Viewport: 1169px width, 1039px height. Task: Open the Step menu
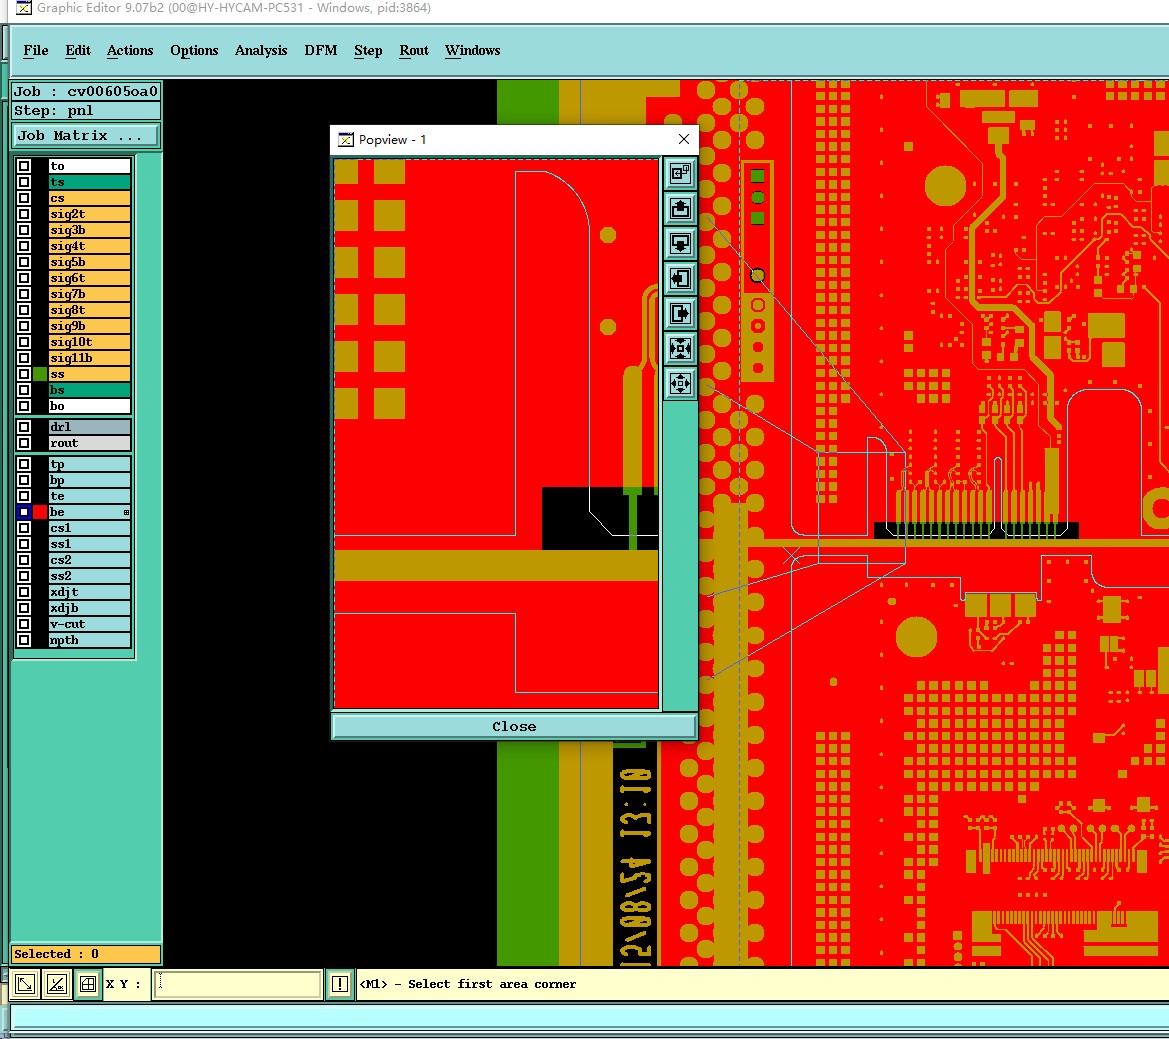368,50
